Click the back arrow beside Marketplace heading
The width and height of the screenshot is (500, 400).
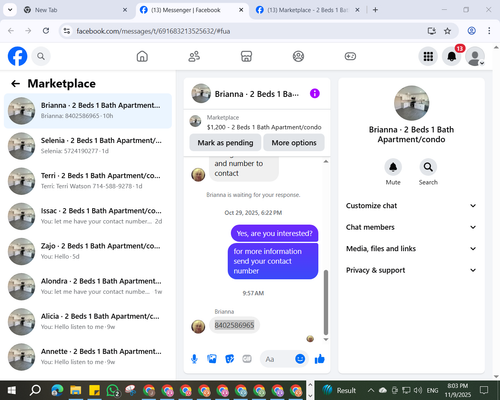tap(15, 83)
